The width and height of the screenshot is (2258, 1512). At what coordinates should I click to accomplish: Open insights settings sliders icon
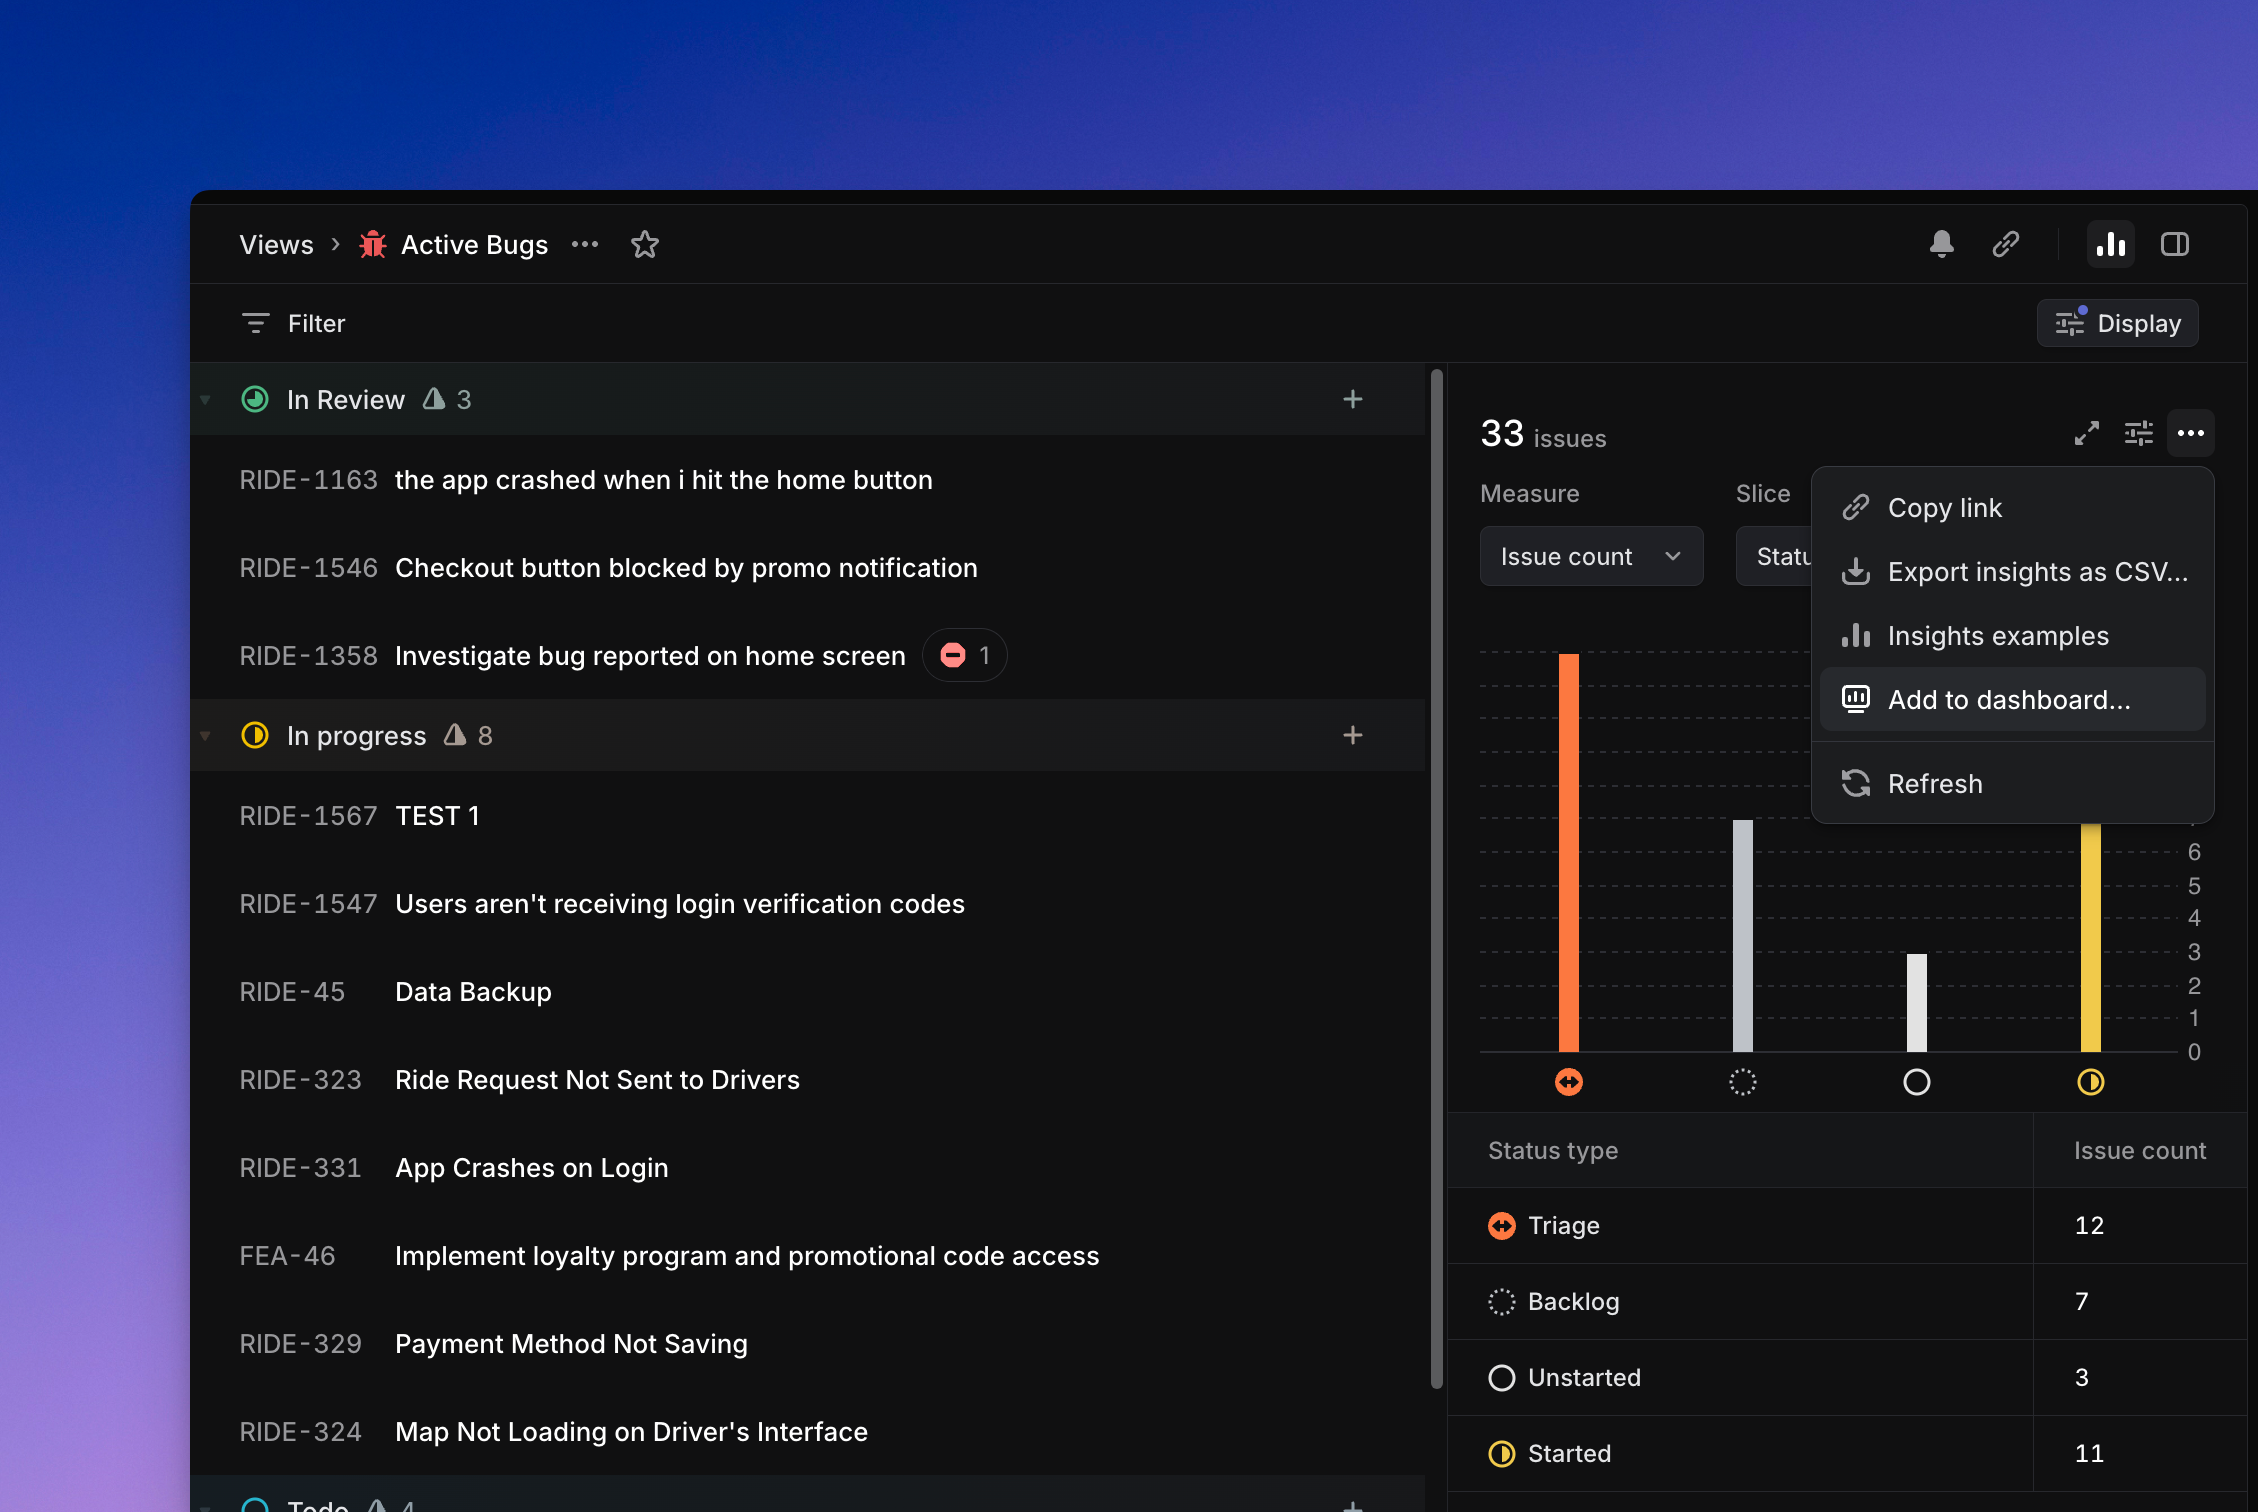(2138, 433)
